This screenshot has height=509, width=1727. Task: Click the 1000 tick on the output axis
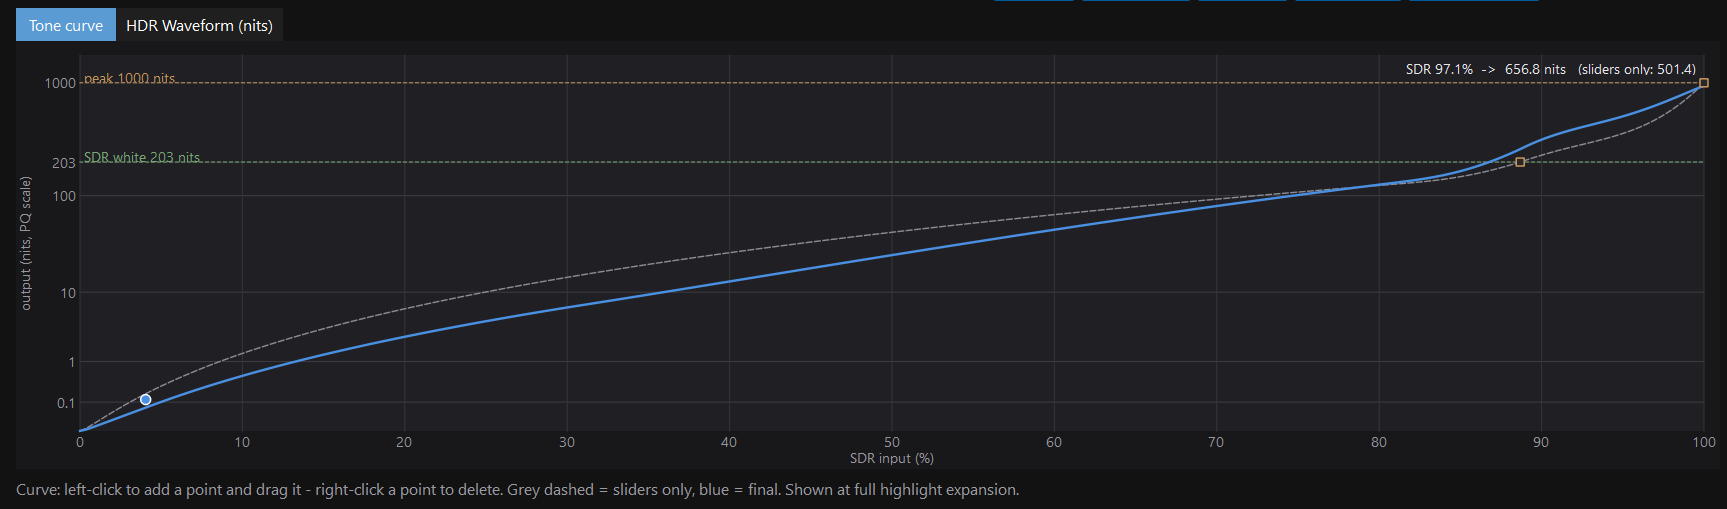tap(60, 83)
